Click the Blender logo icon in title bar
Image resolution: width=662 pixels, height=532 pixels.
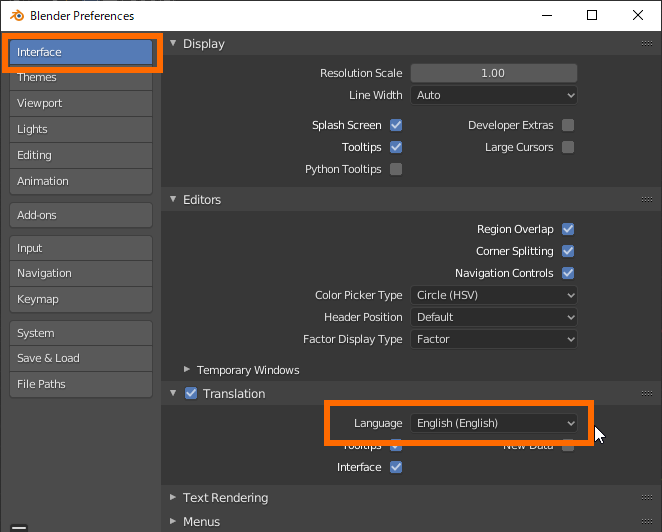[x=17, y=16]
